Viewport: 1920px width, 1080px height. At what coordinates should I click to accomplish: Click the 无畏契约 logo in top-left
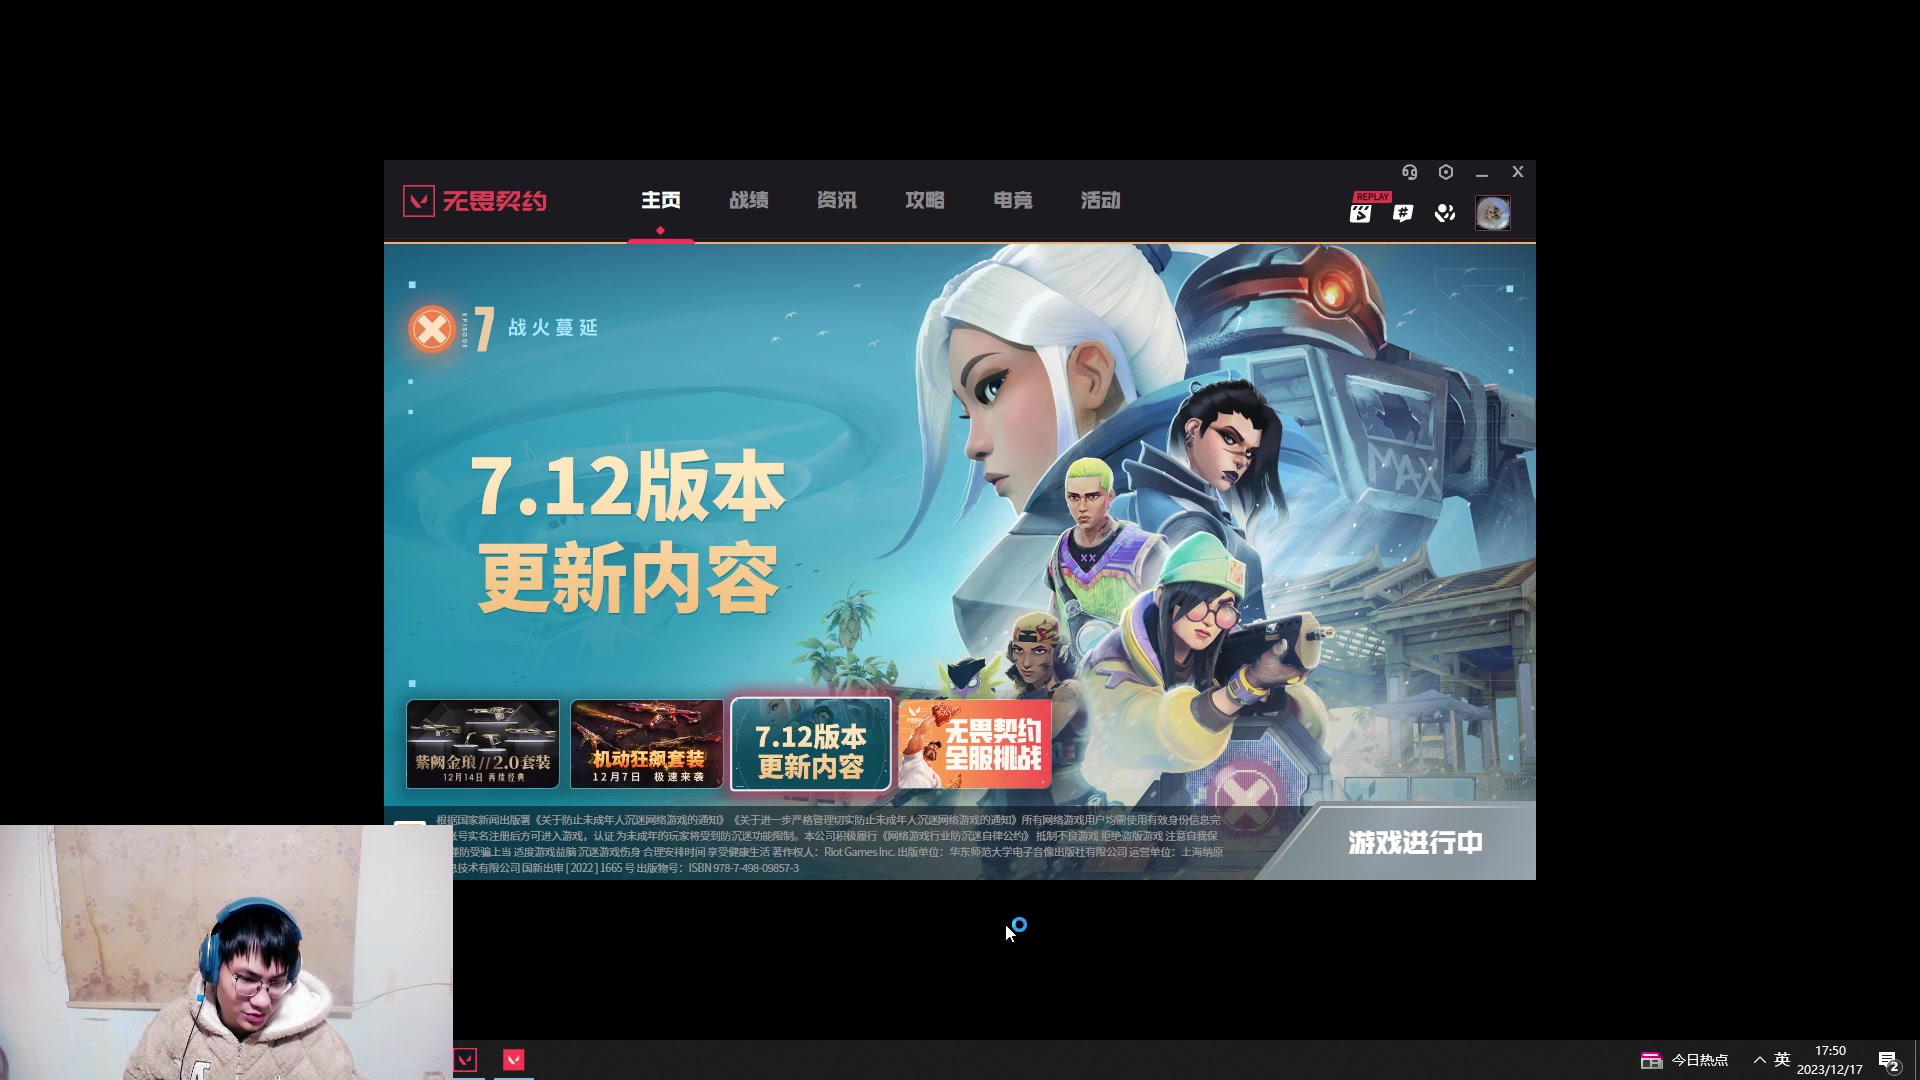point(475,200)
